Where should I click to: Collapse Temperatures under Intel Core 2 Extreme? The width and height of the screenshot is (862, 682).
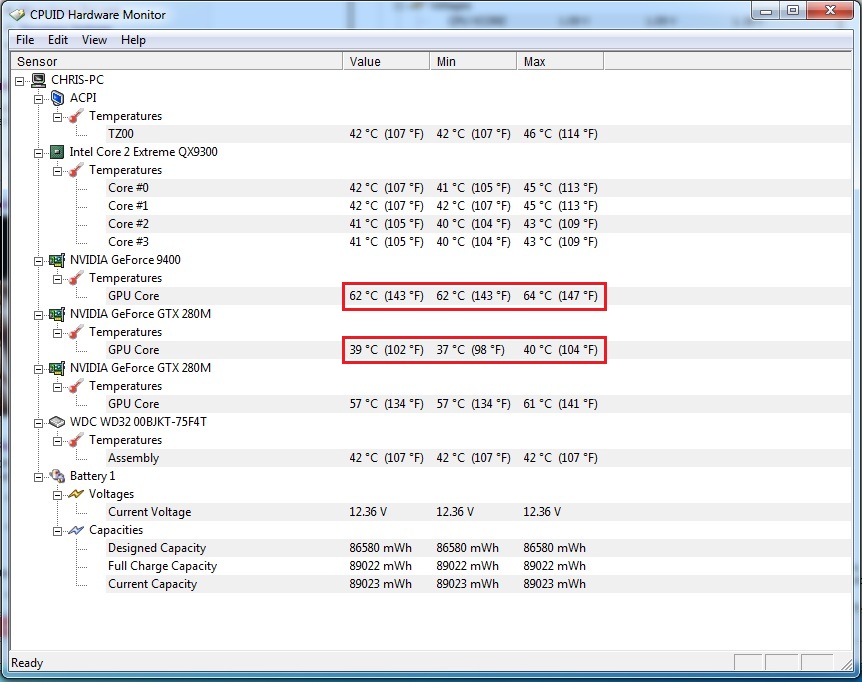(57, 171)
